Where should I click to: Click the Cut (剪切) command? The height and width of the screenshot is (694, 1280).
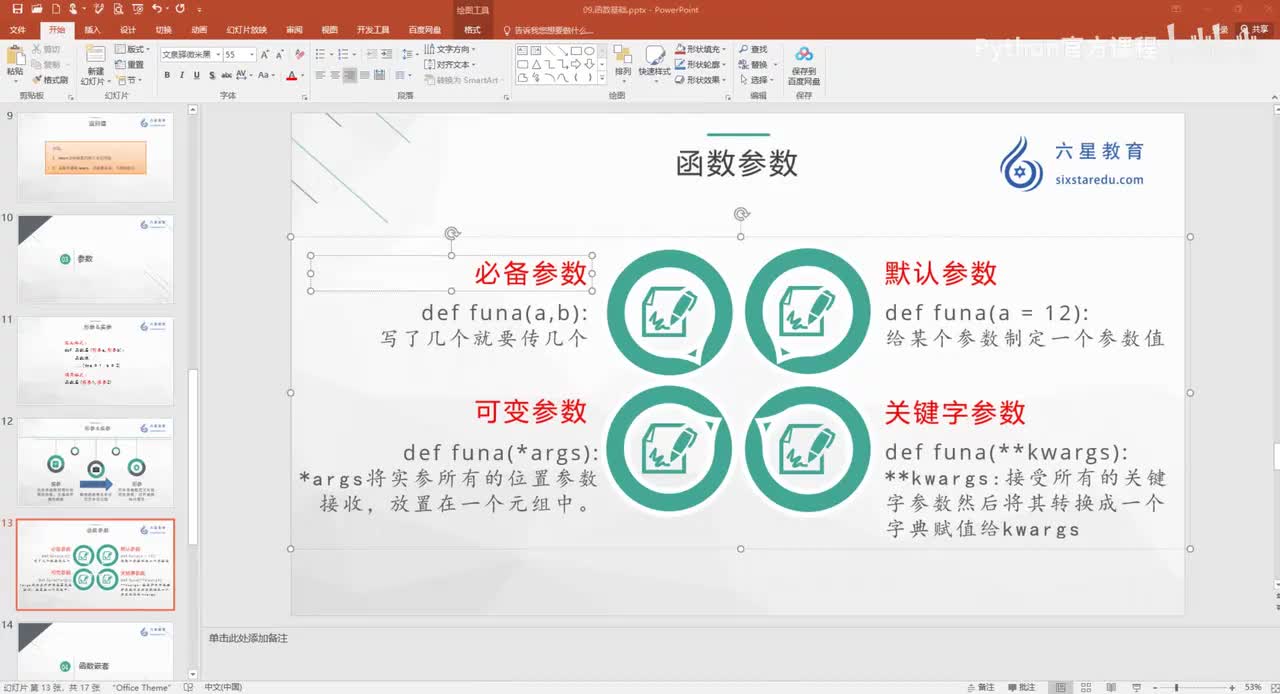pyautogui.click(x=46, y=49)
